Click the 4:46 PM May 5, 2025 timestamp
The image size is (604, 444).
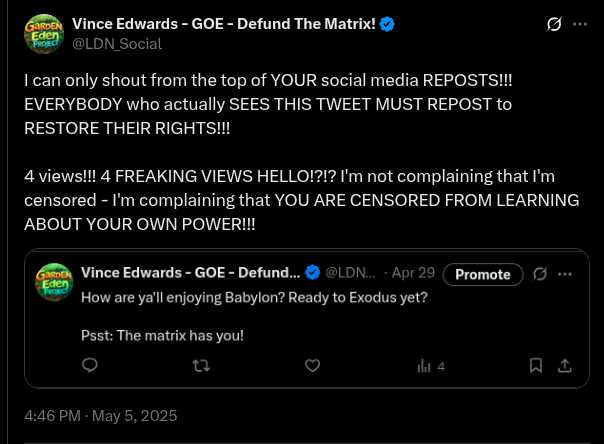(x=100, y=415)
